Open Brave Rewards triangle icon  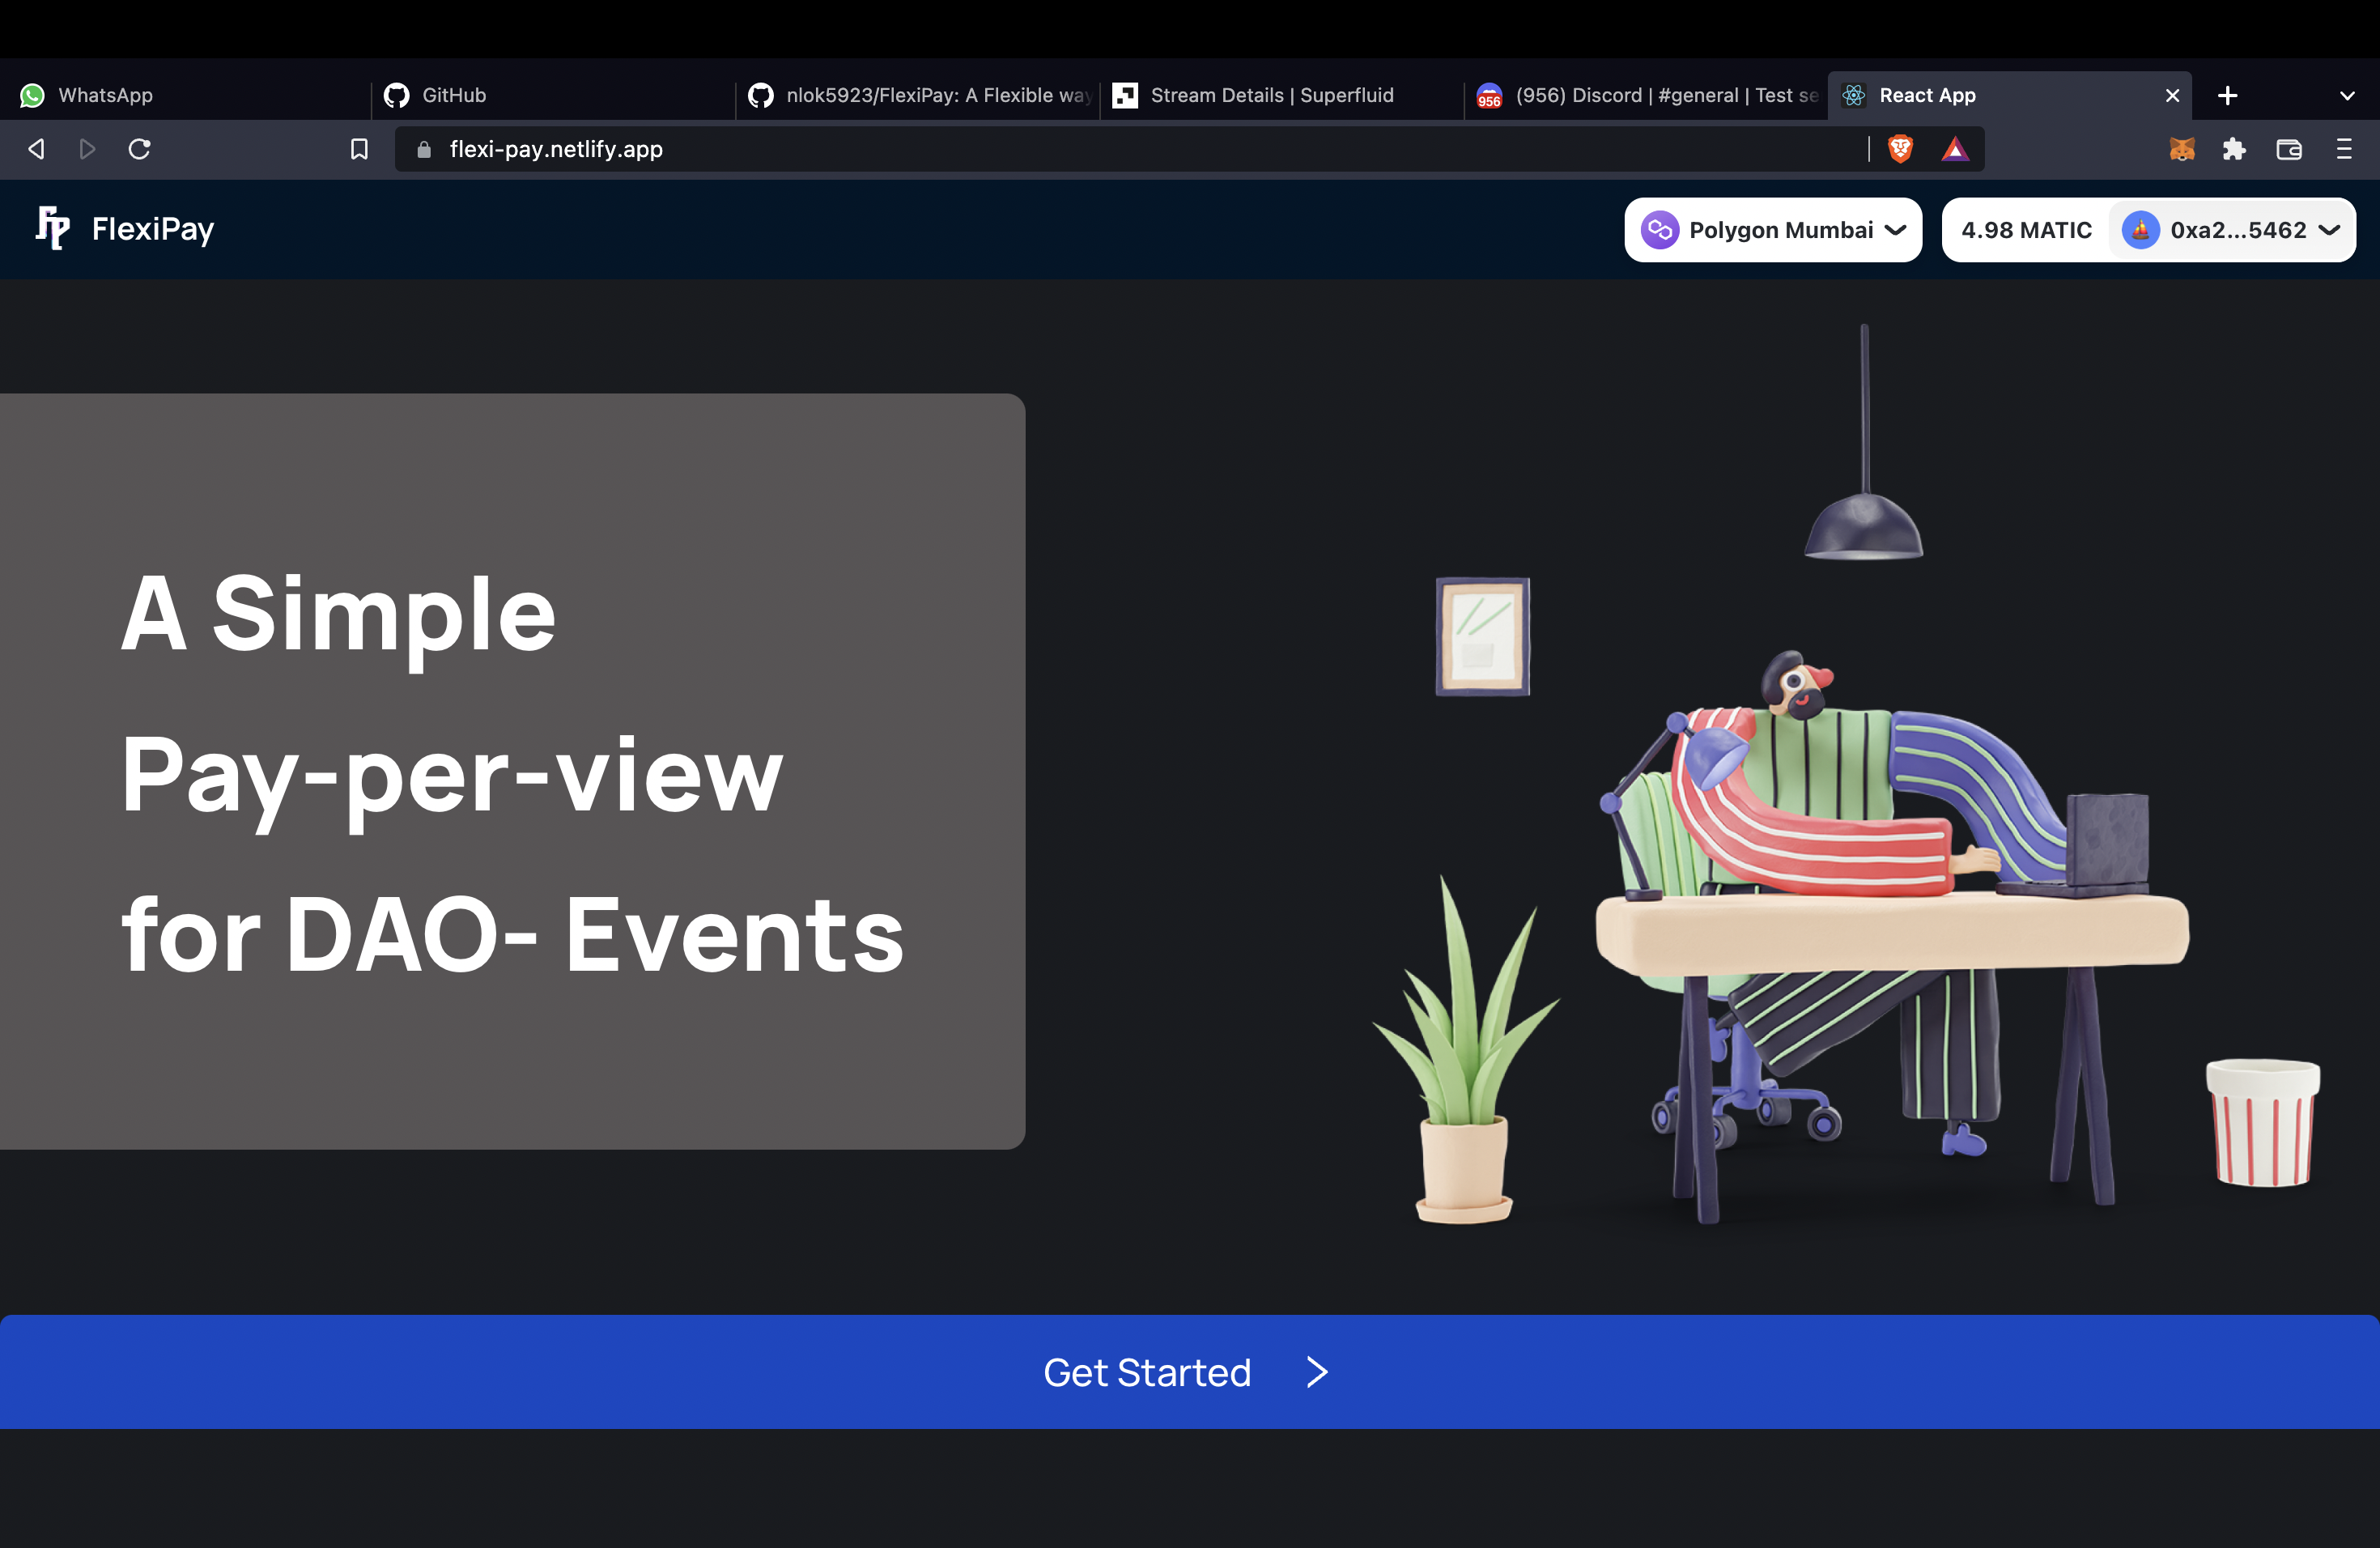point(1955,149)
